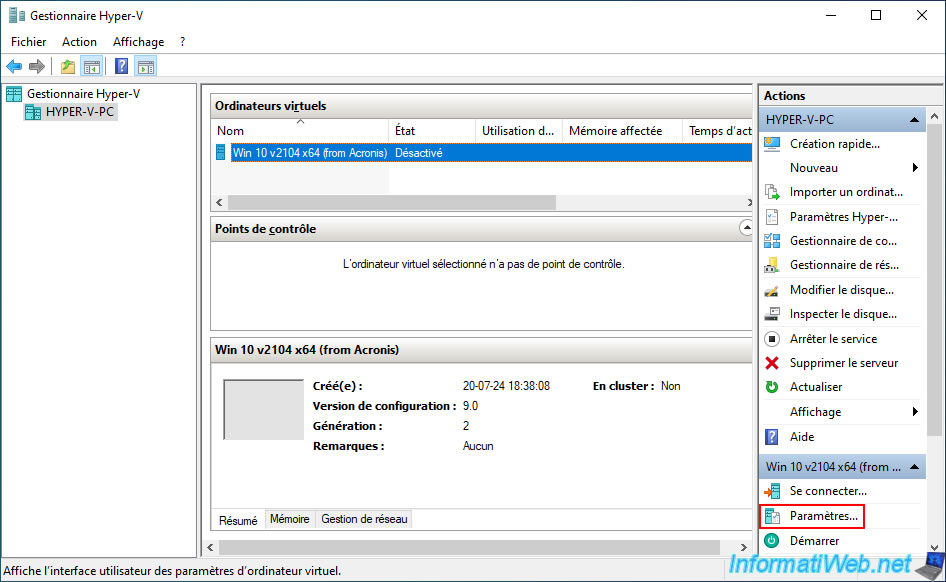Click the blue Help toolbar icon
The image size is (946, 582).
pyautogui.click(x=121, y=66)
